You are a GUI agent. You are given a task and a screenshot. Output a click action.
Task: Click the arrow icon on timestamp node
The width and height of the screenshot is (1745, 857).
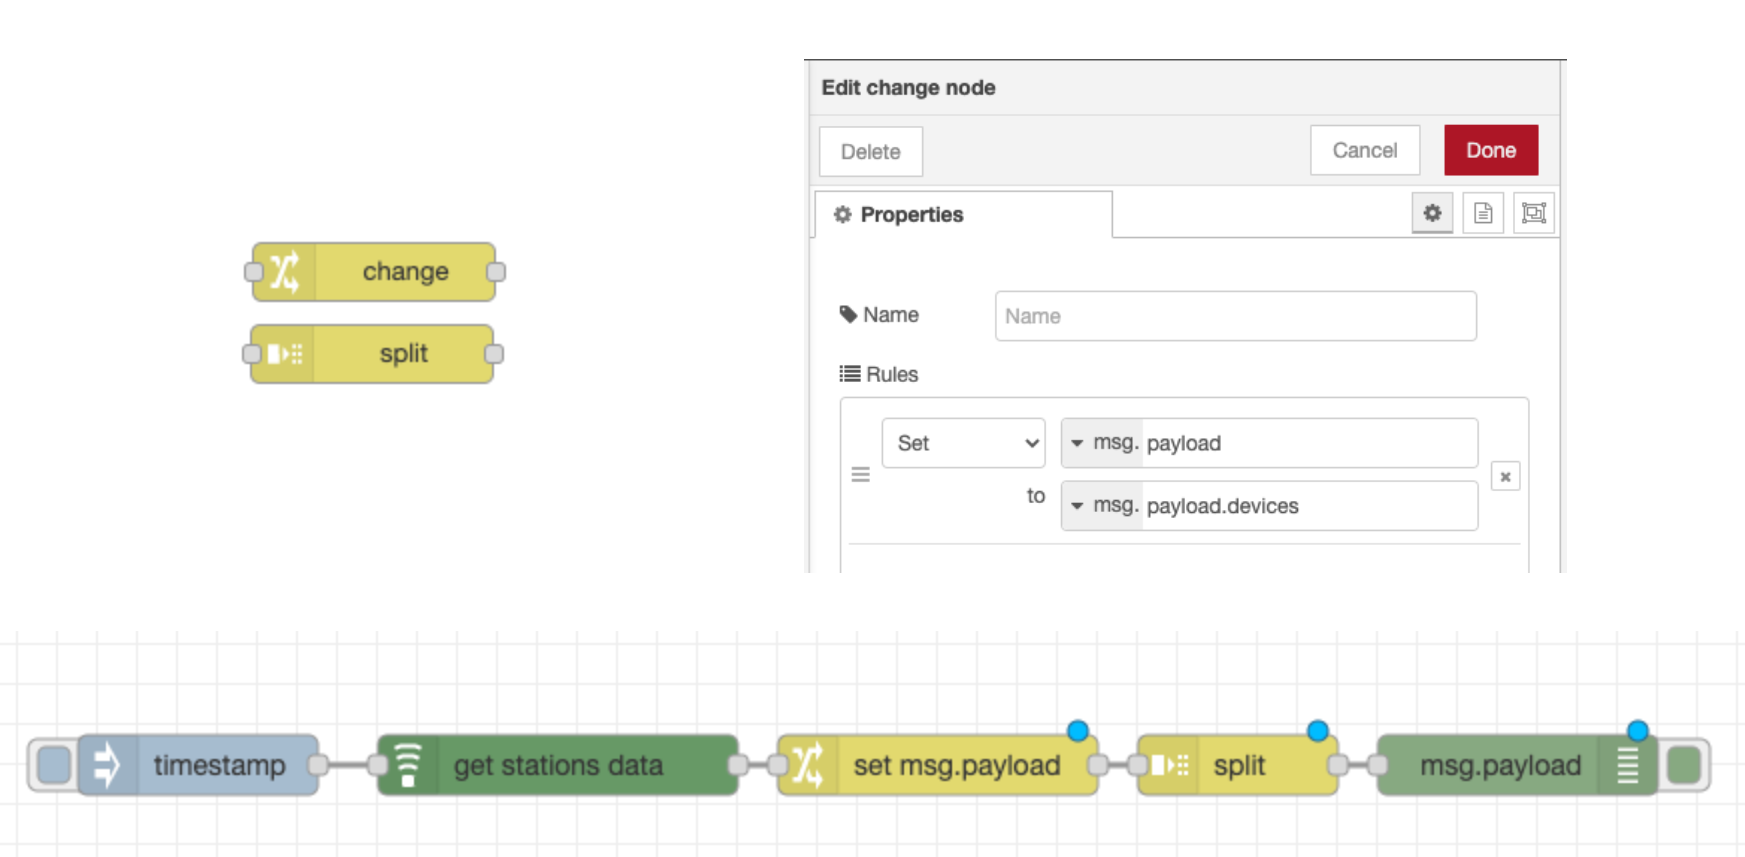coord(107,765)
